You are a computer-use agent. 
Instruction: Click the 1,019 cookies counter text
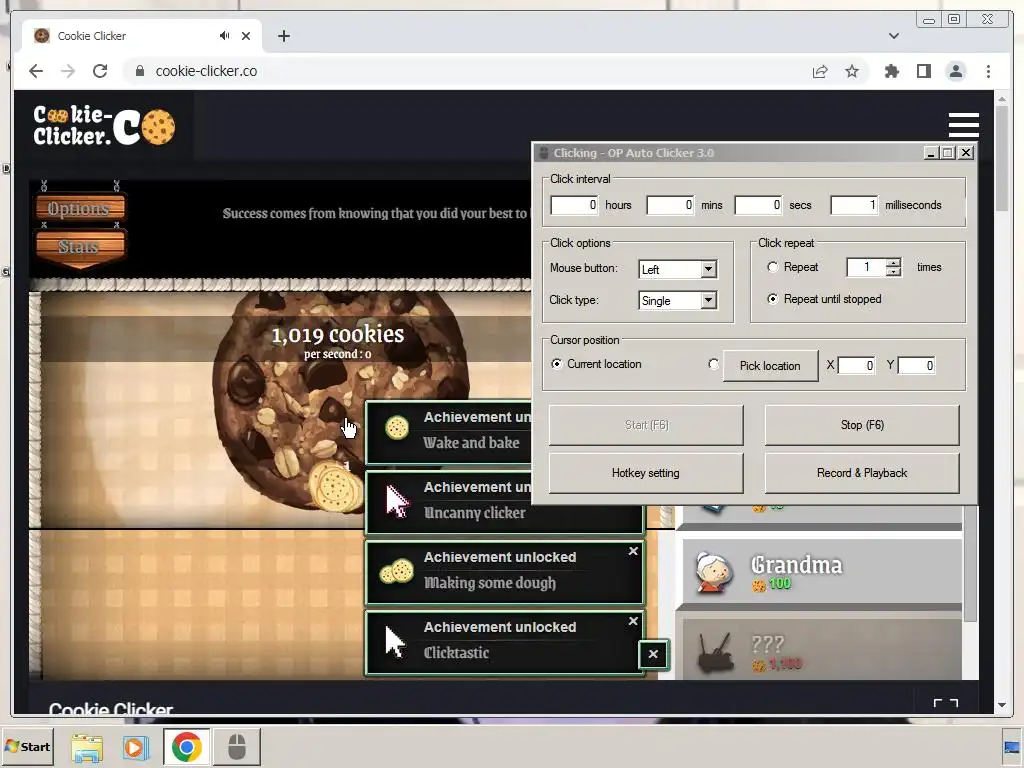[x=338, y=334]
